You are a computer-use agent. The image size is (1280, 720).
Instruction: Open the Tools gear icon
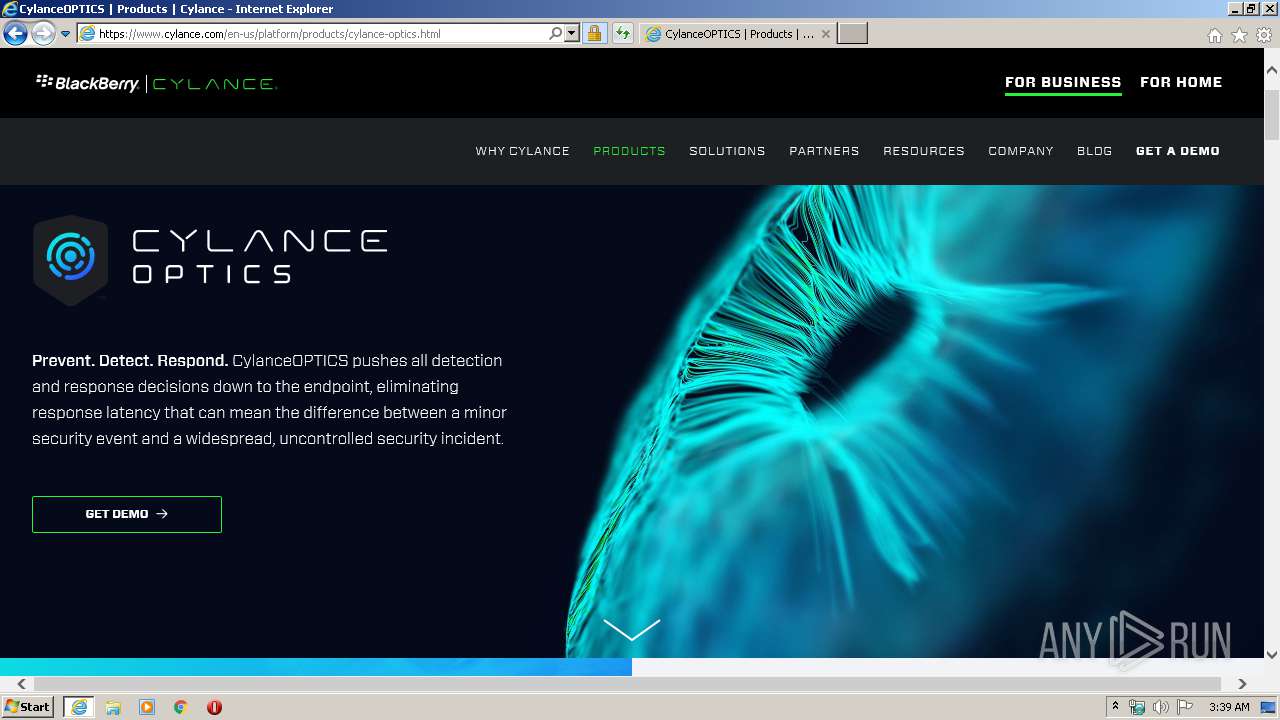[x=1264, y=34]
